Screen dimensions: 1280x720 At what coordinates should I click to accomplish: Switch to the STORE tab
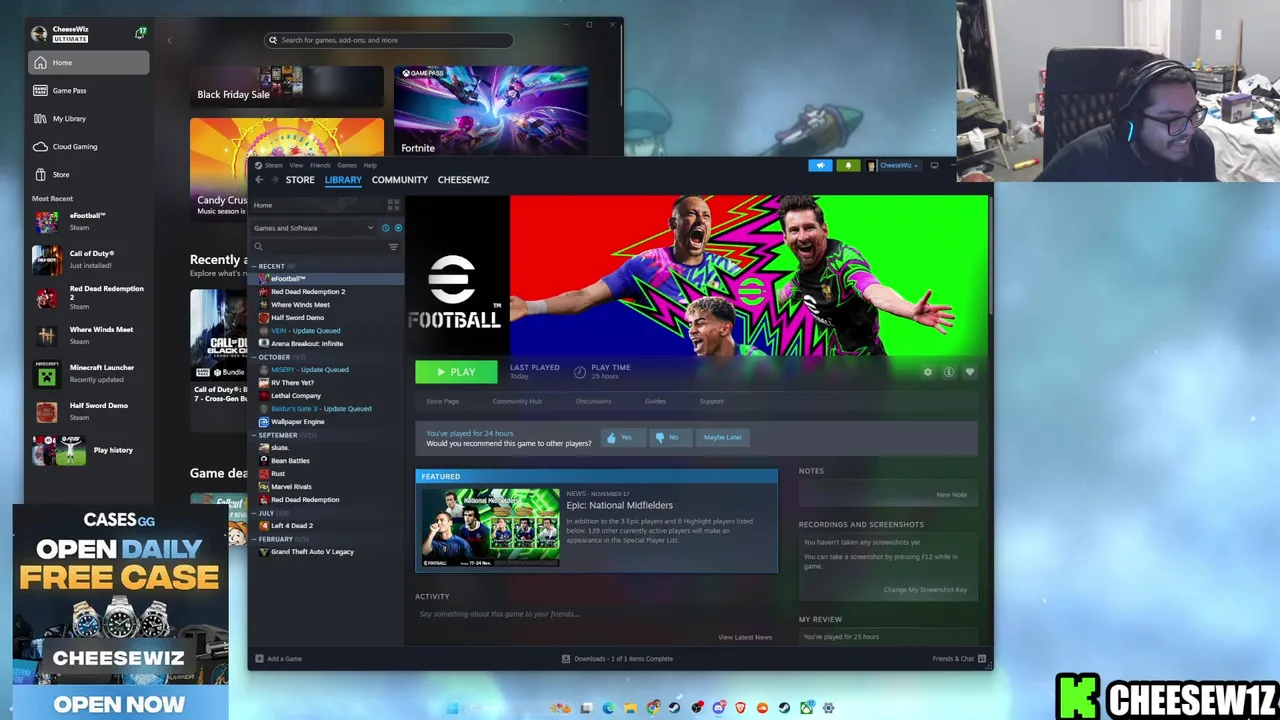click(x=300, y=180)
